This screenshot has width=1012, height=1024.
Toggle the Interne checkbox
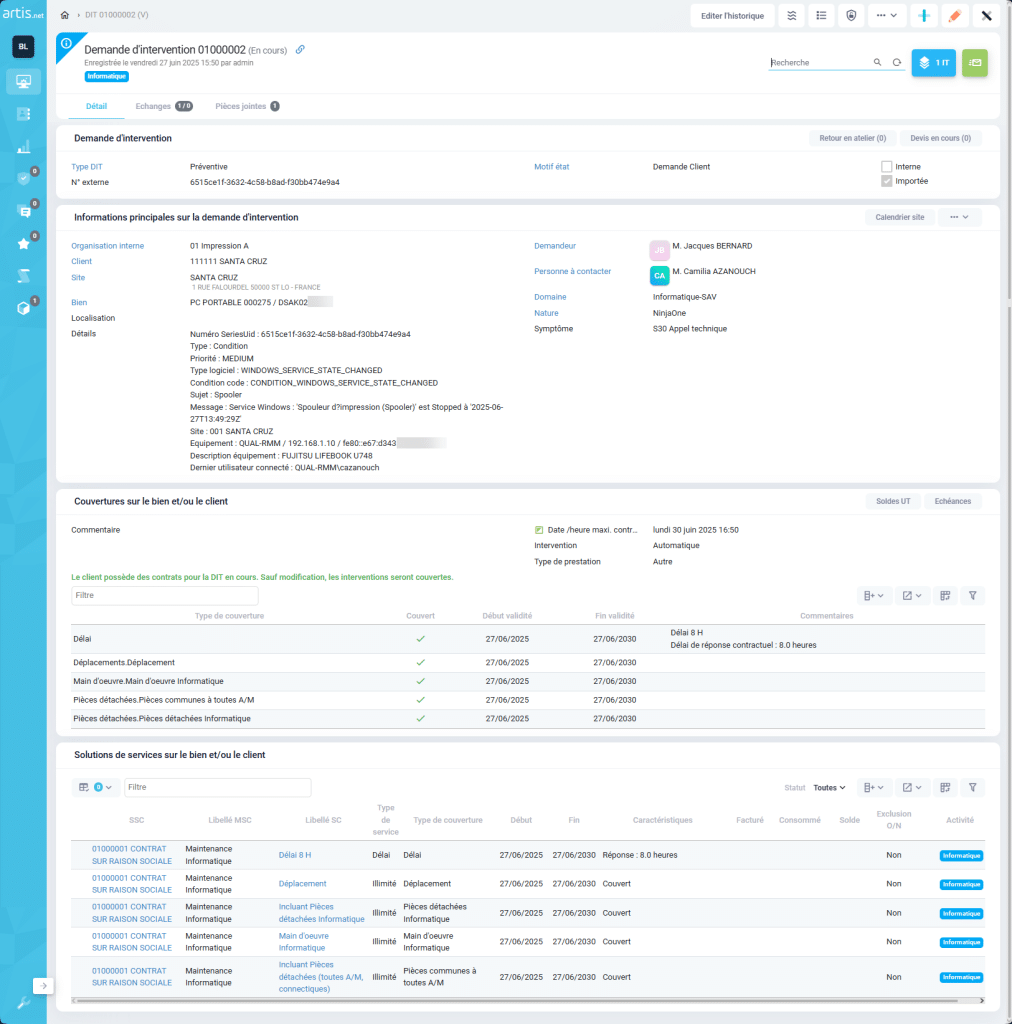pos(887,167)
